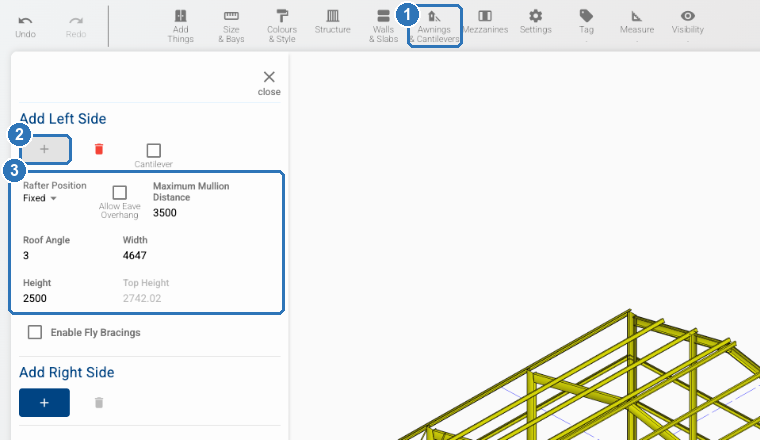Click the Add Right Side heading
This screenshot has height=440, width=760.
pyautogui.click(x=67, y=372)
